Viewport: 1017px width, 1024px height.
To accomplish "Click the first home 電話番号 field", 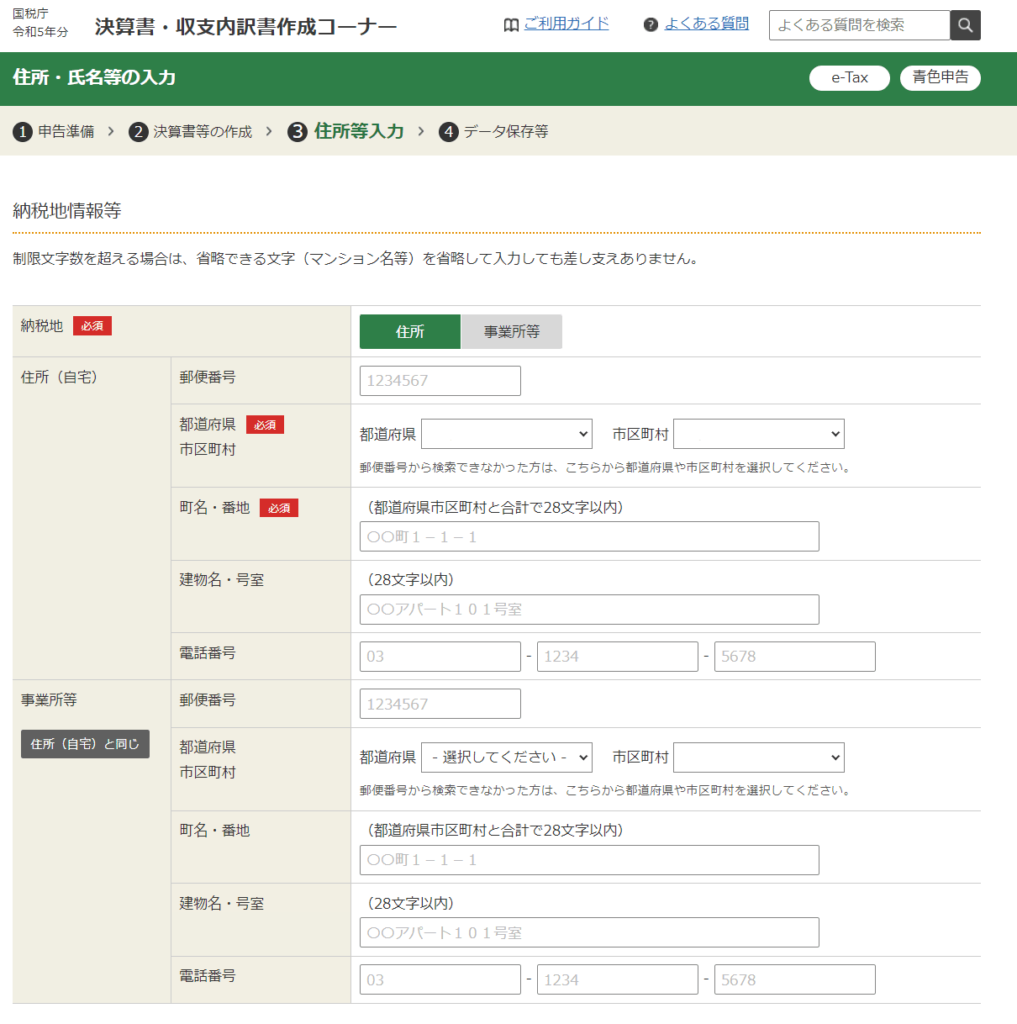I will 440,657.
